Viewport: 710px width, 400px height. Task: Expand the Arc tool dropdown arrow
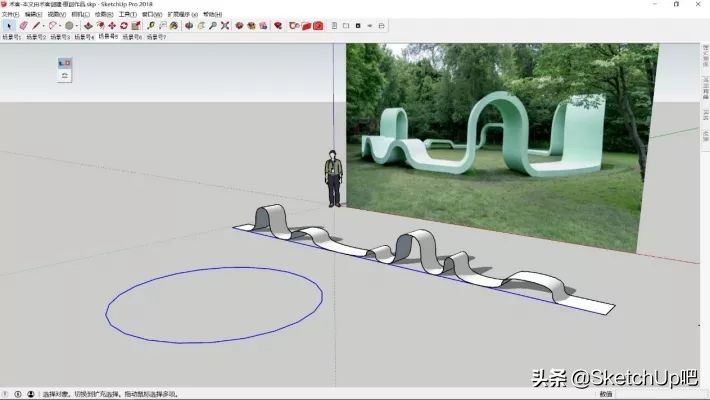click(x=60, y=26)
